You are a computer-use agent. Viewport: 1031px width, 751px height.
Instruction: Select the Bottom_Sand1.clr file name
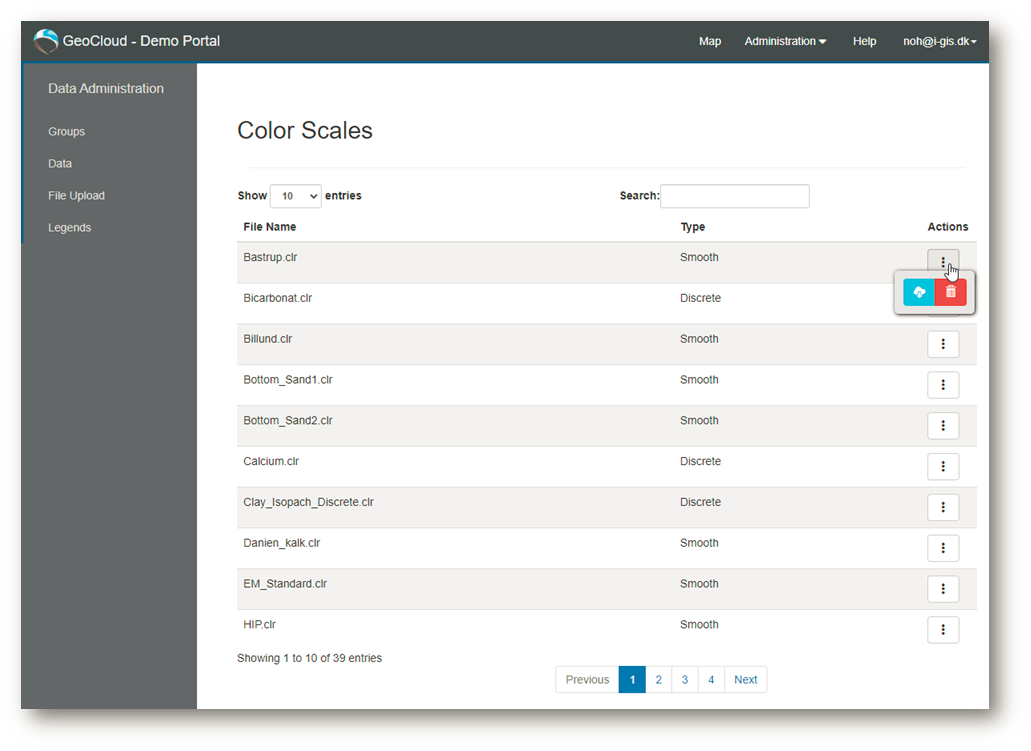[288, 379]
